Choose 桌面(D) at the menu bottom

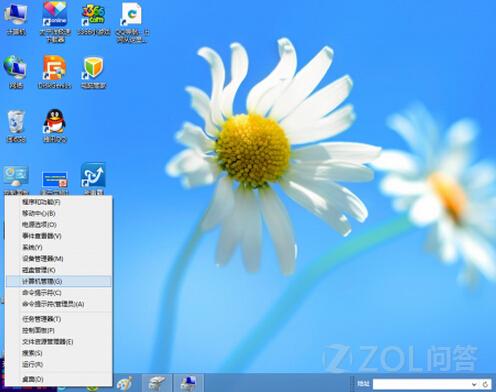pos(58,379)
